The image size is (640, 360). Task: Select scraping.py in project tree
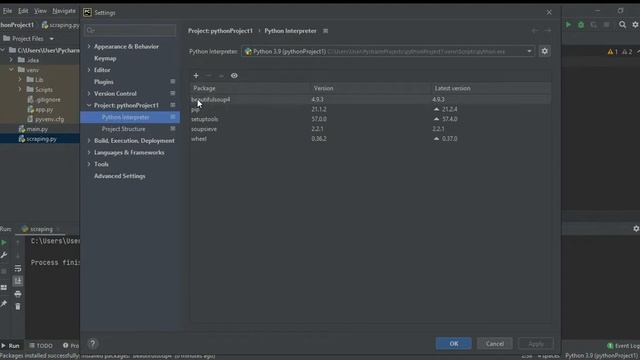(x=38, y=139)
